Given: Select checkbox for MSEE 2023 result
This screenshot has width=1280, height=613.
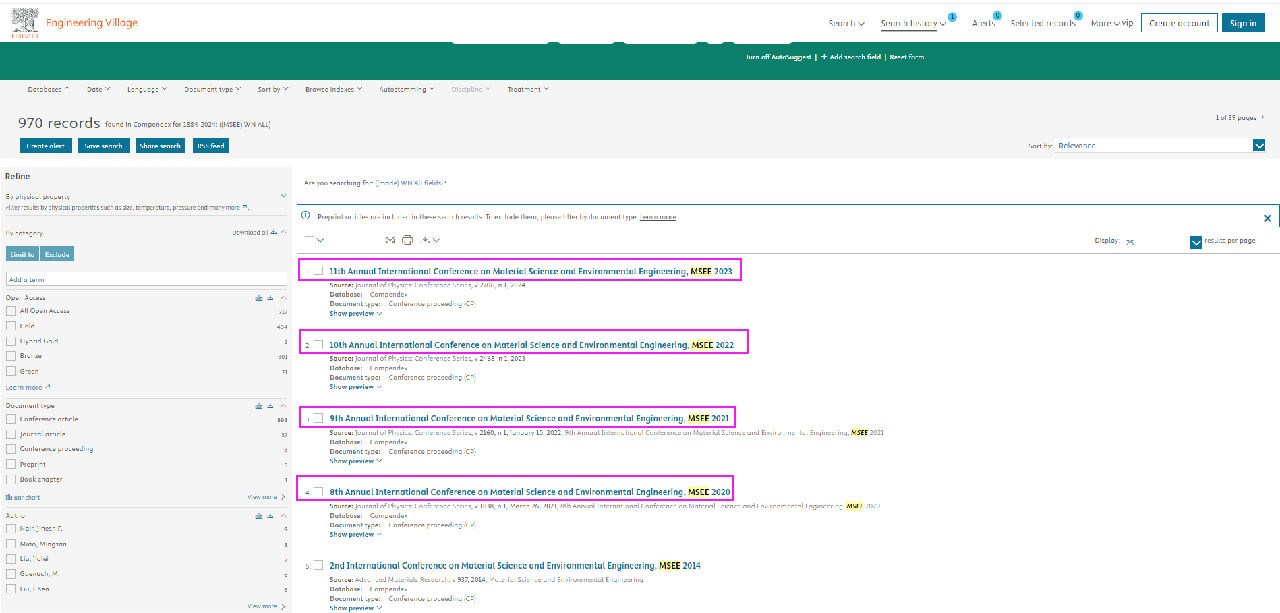Looking at the screenshot, I should pyautogui.click(x=318, y=271).
